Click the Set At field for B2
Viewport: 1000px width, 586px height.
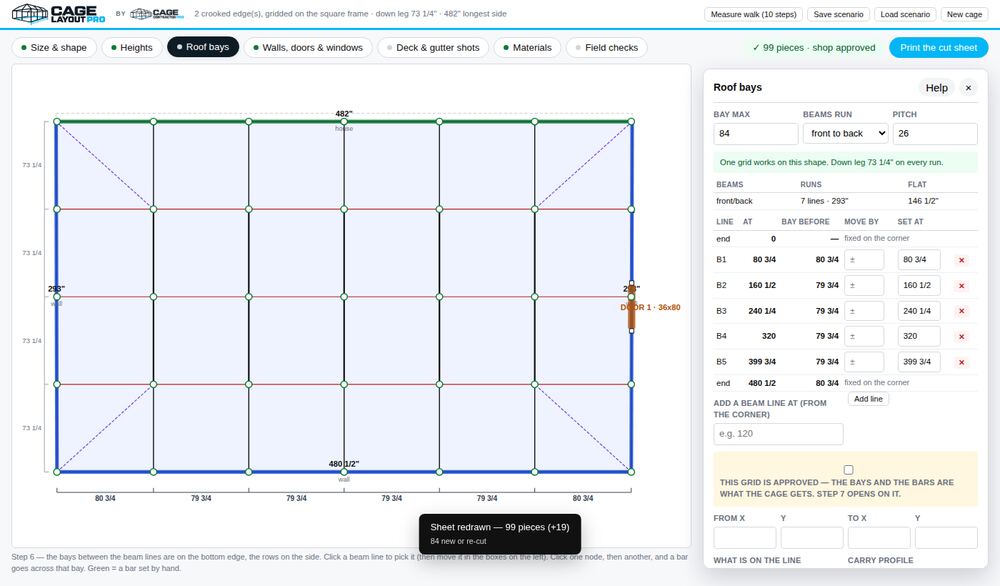point(919,286)
